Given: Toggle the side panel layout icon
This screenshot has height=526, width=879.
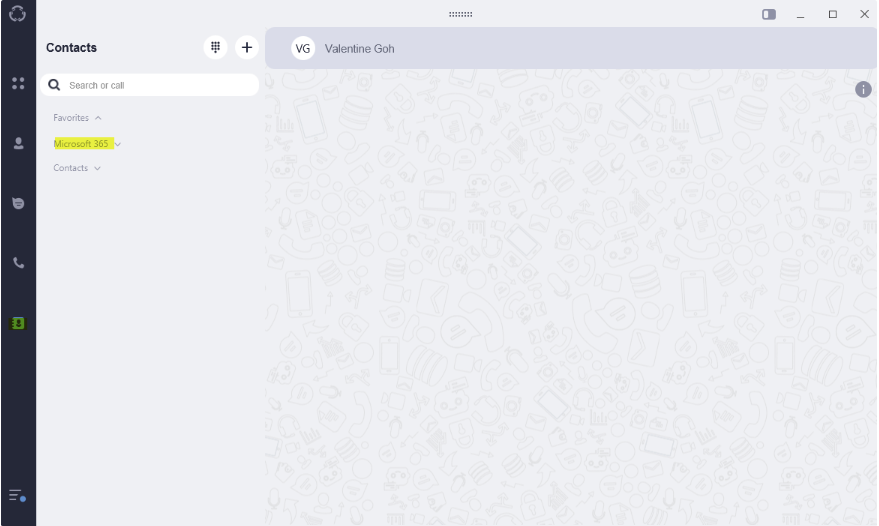Looking at the screenshot, I should [769, 14].
